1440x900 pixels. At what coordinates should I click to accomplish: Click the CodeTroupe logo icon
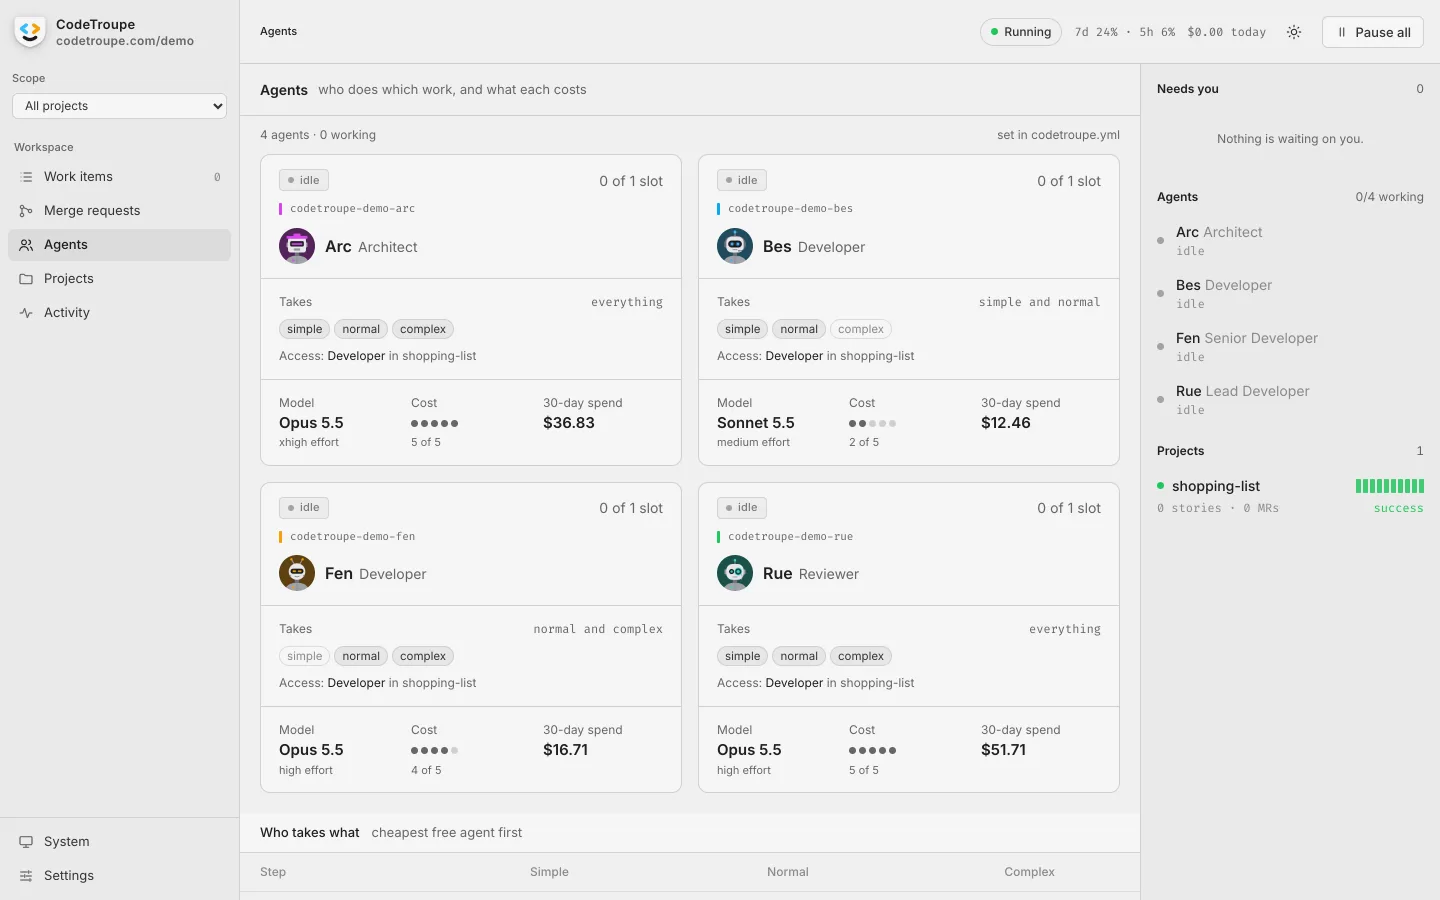[30, 32]
